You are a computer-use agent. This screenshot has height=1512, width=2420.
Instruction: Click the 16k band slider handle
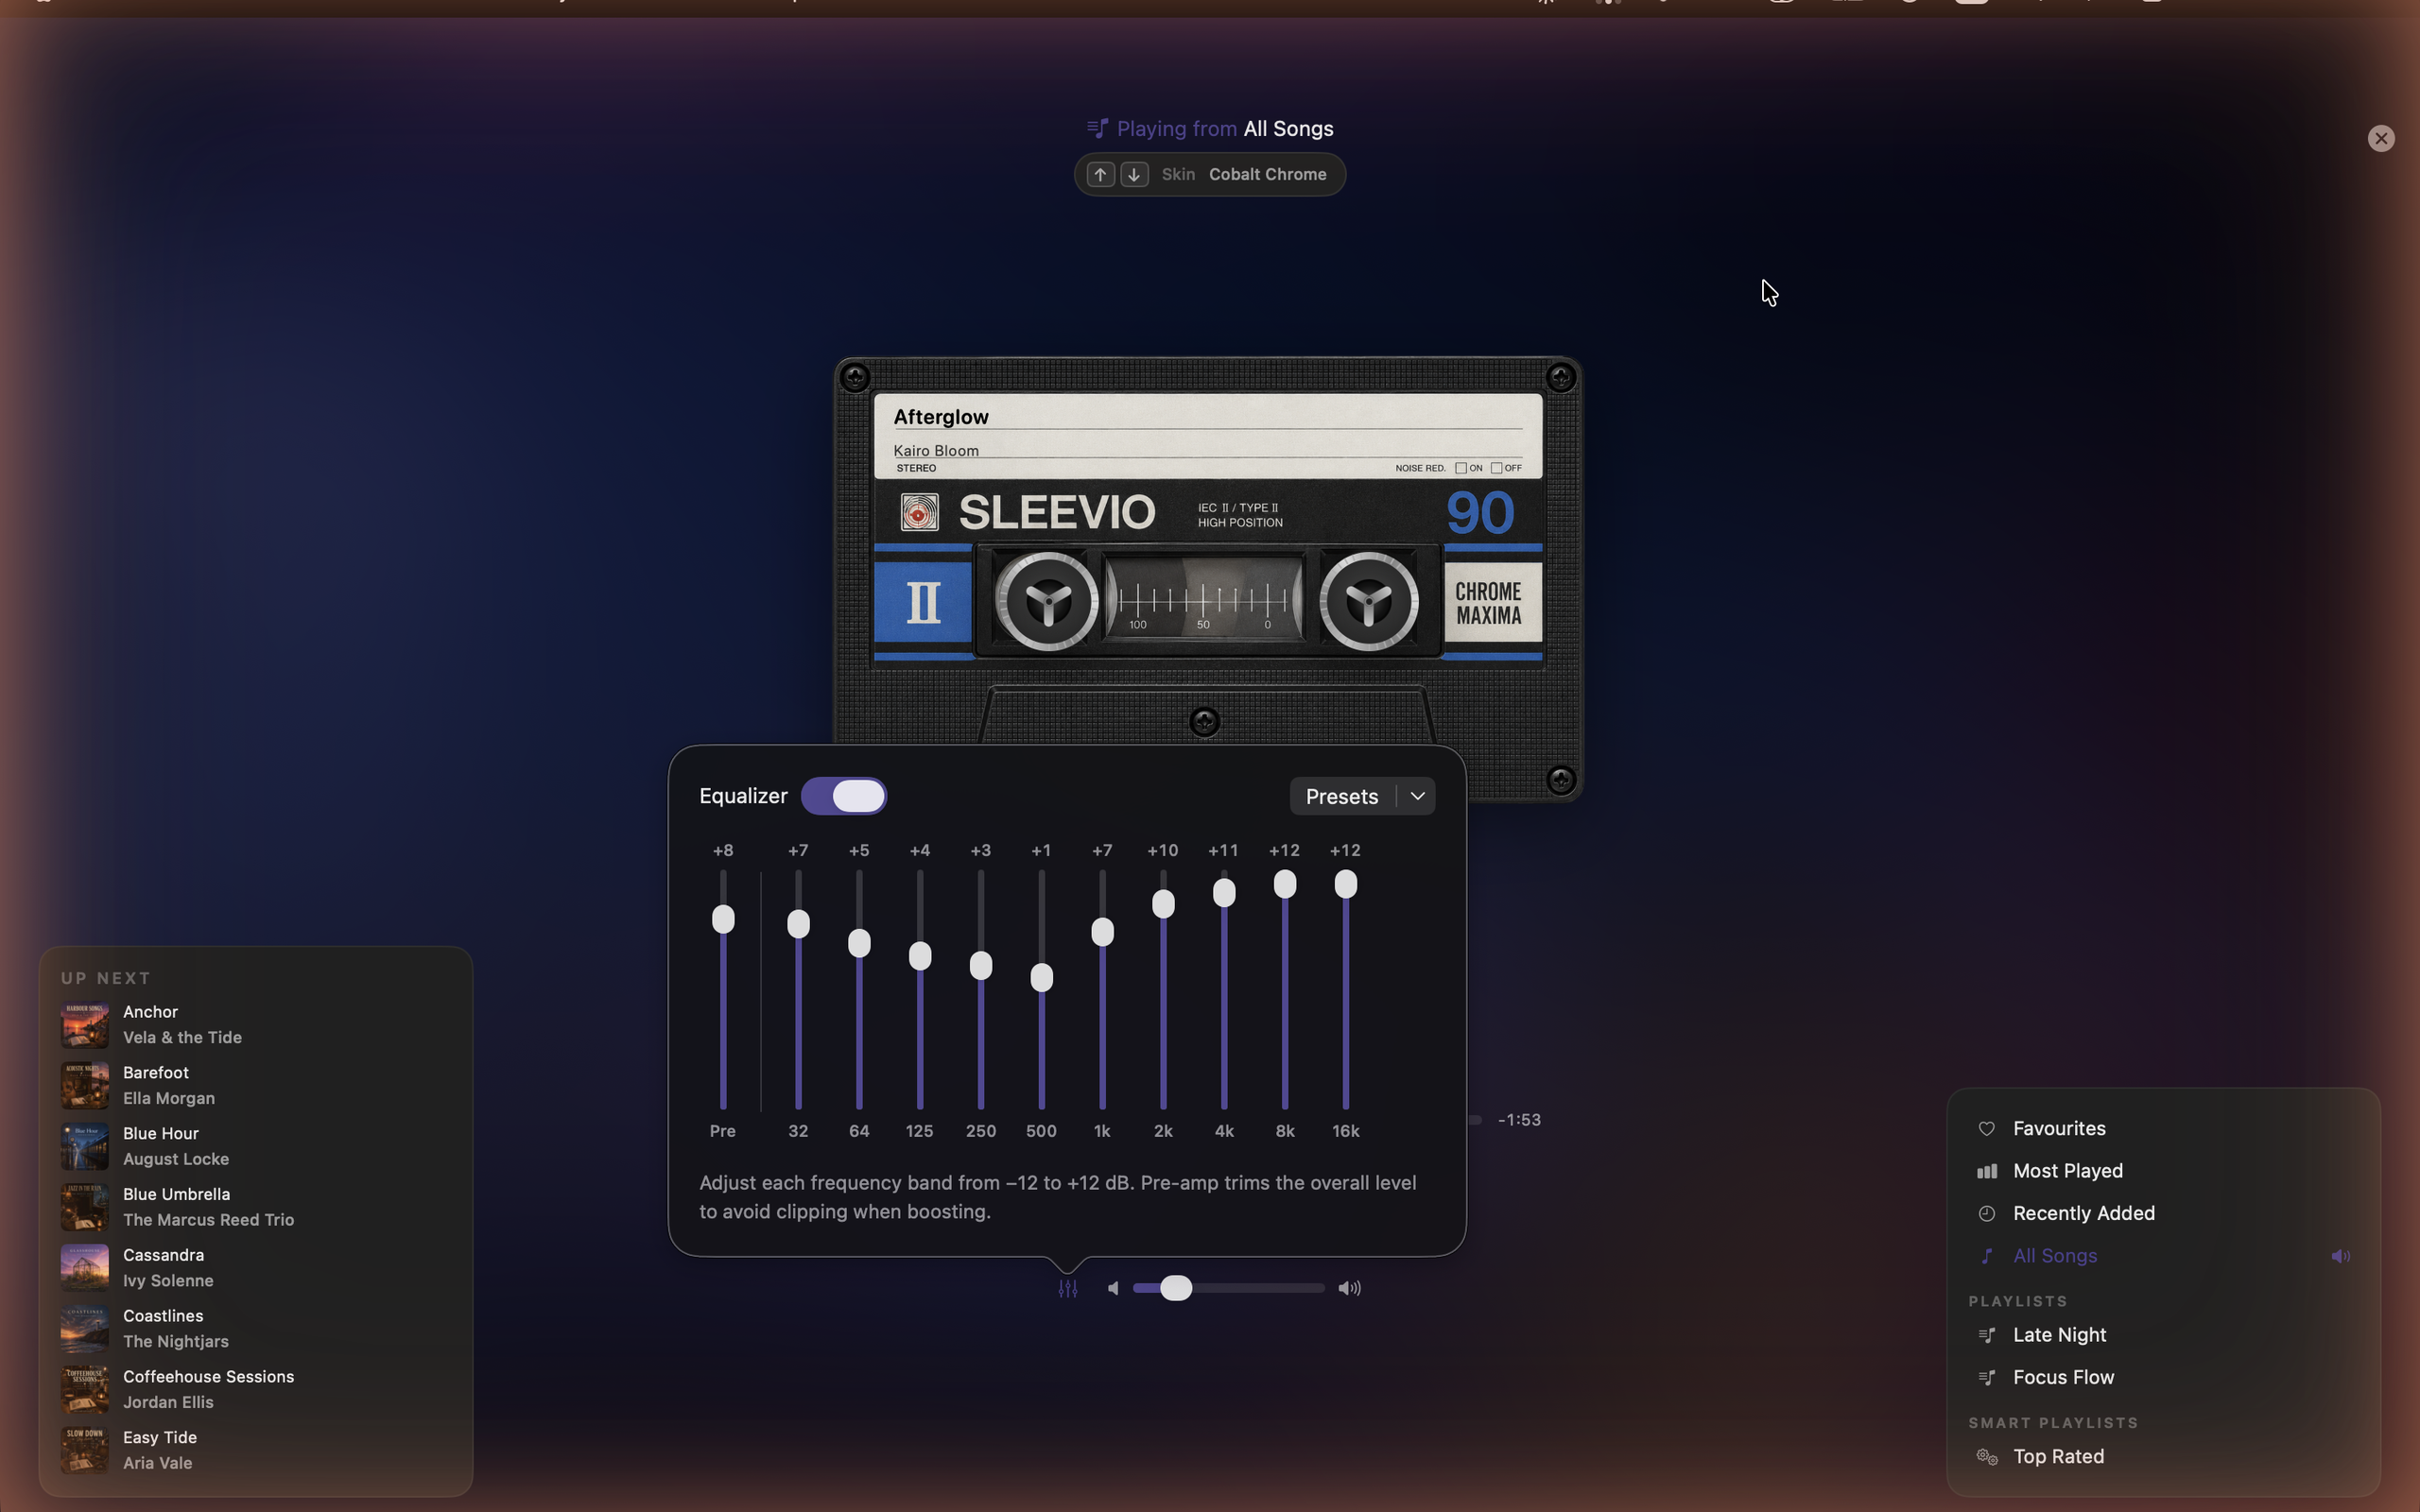(1346, 884)
